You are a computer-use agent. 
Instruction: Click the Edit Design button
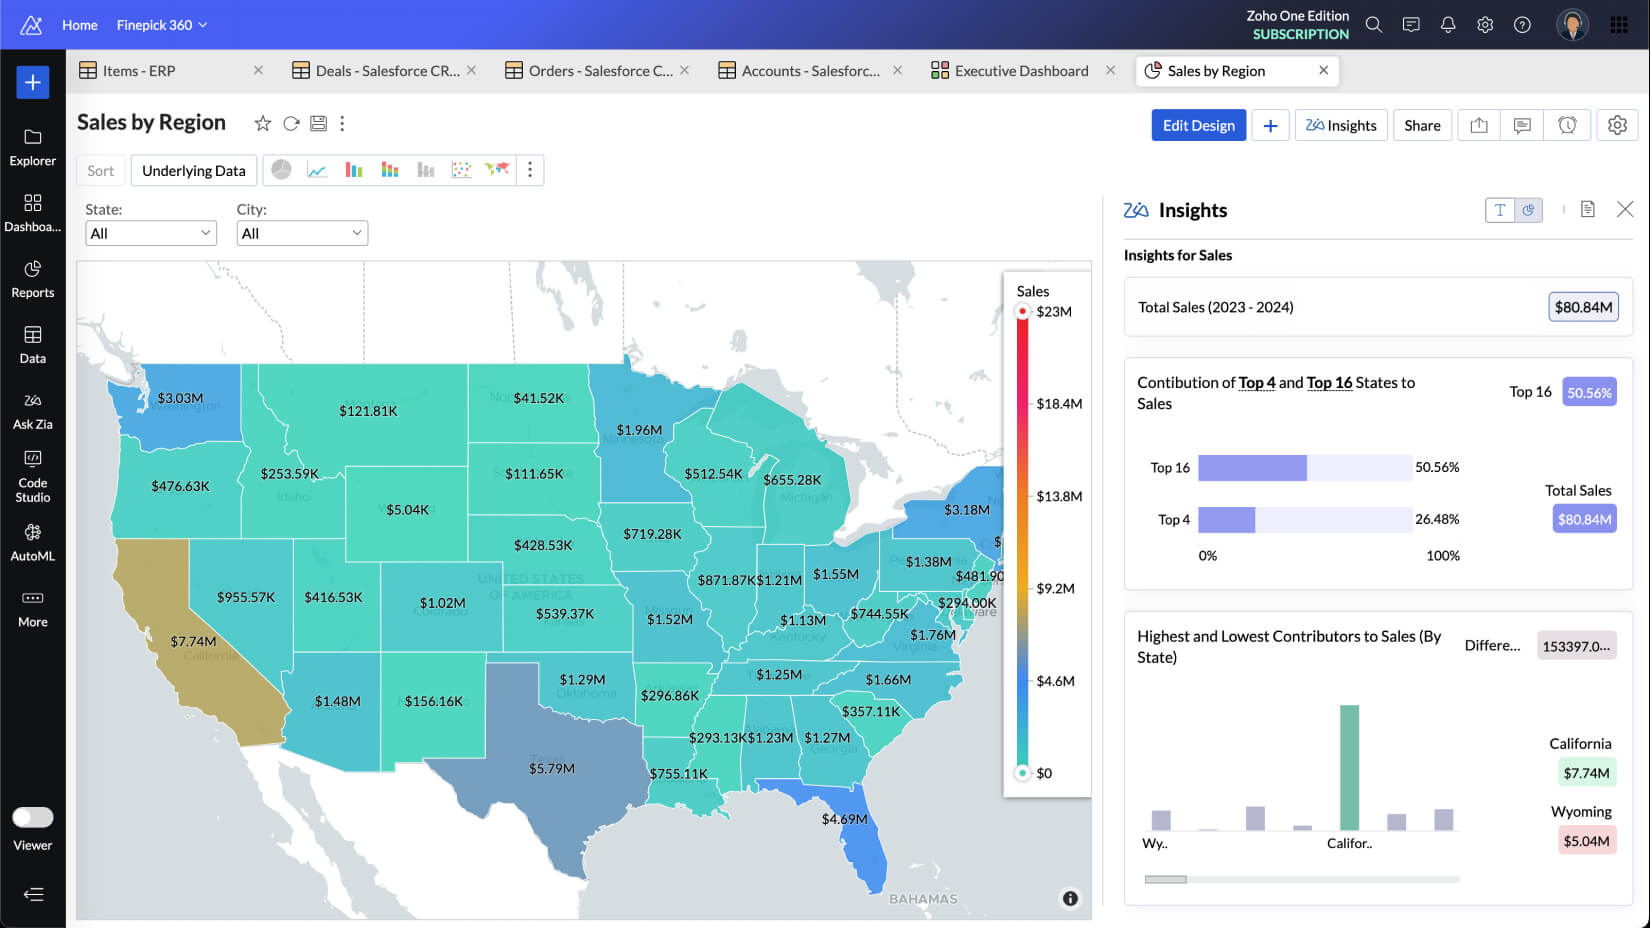[1198, 125]
